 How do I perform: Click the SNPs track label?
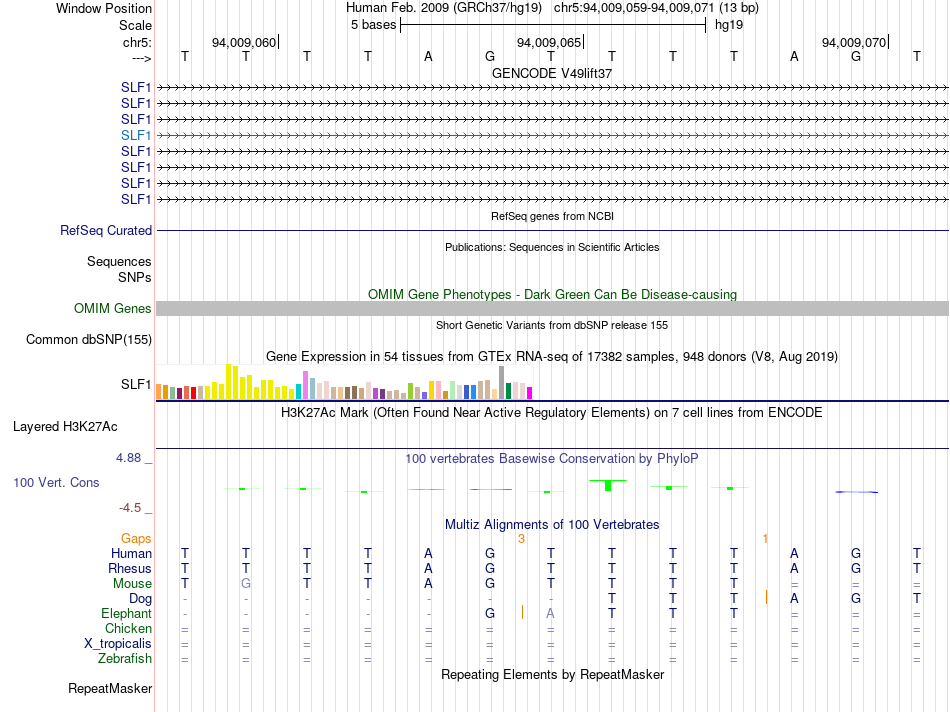point(135,277)
